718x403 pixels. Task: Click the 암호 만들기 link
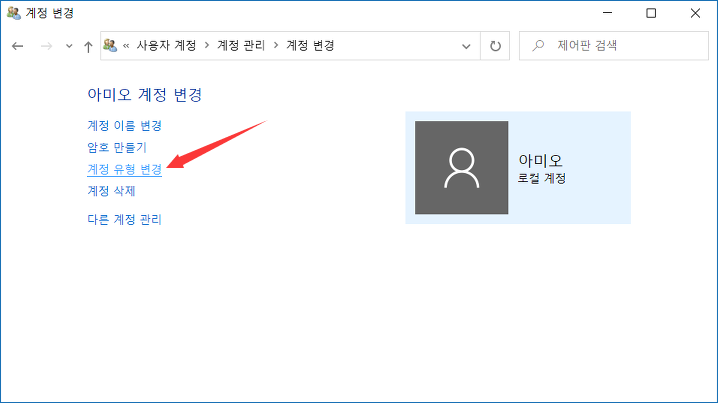[x=116, y=147]
